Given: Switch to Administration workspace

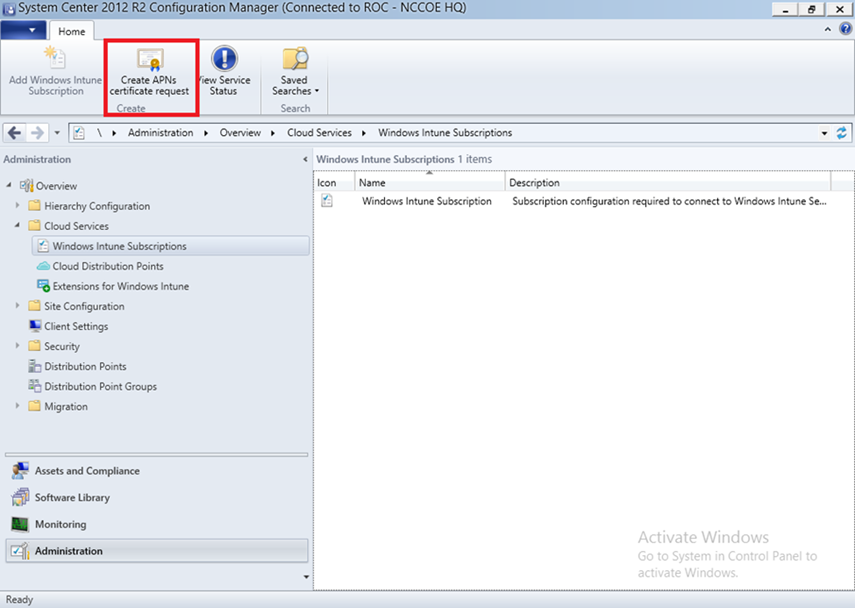Looking at the screenshot, I should (x=156, y=551).
